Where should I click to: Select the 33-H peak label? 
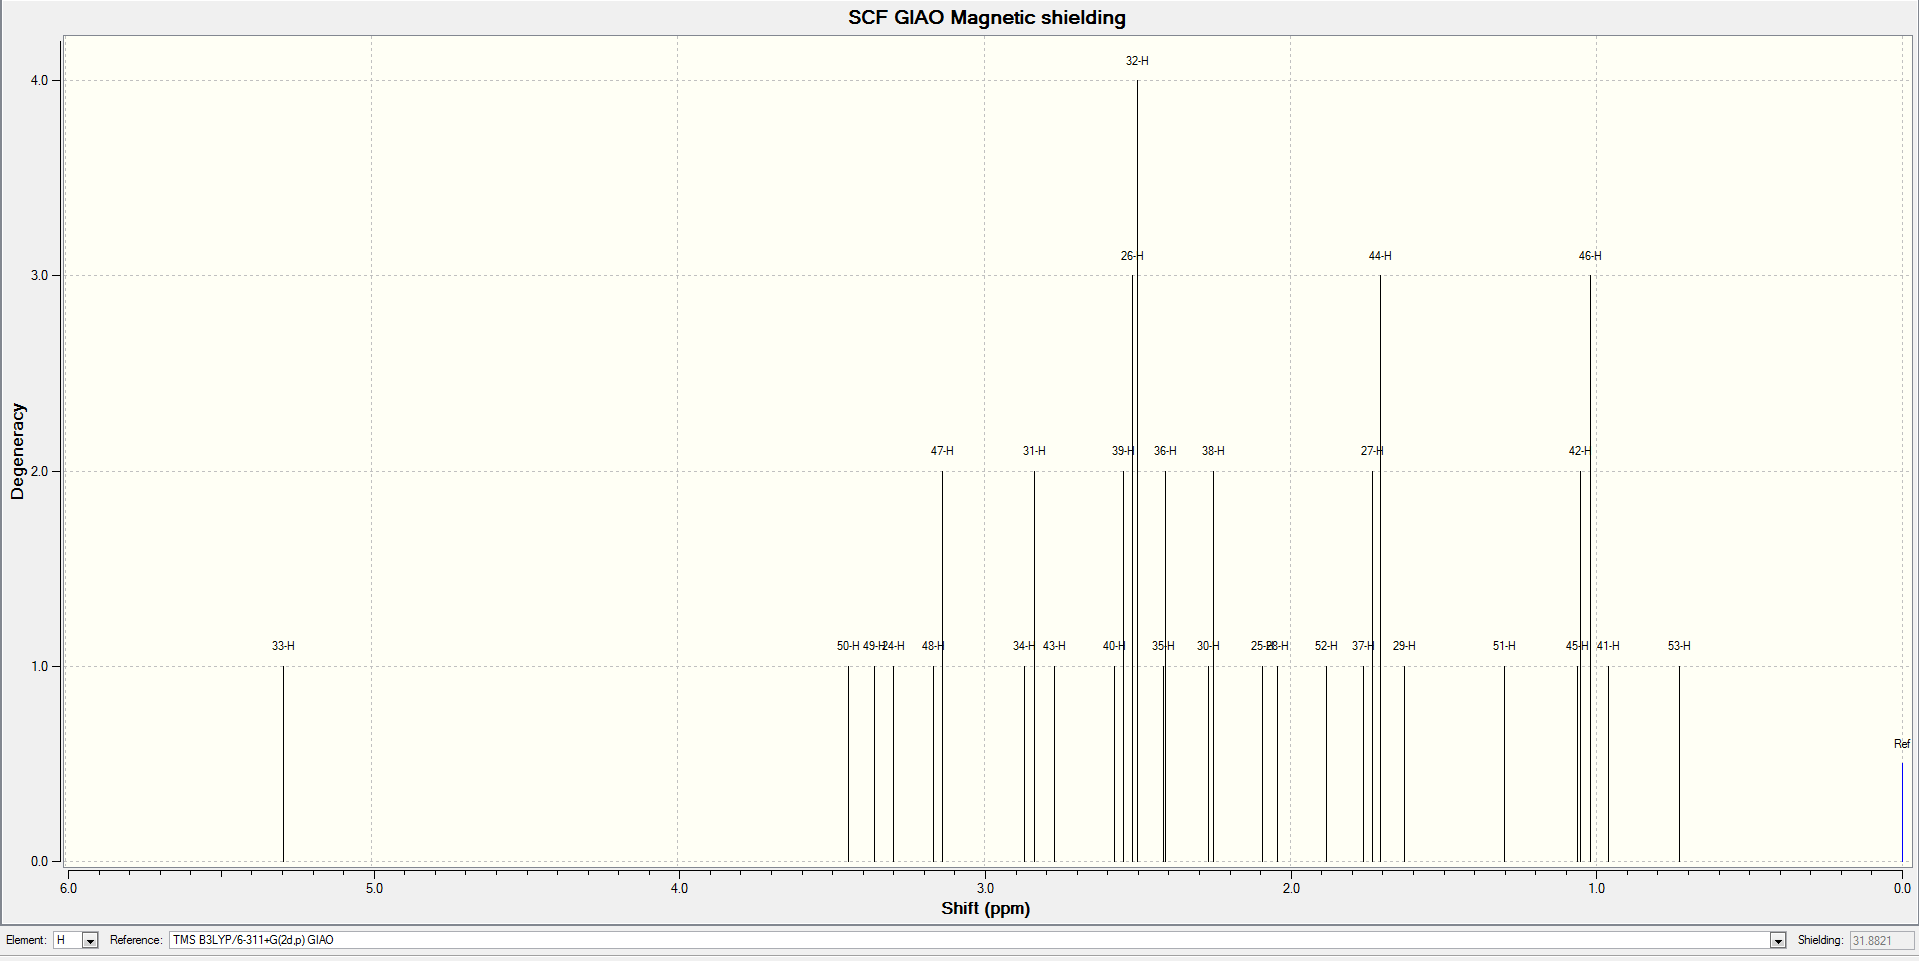point(283,646)
